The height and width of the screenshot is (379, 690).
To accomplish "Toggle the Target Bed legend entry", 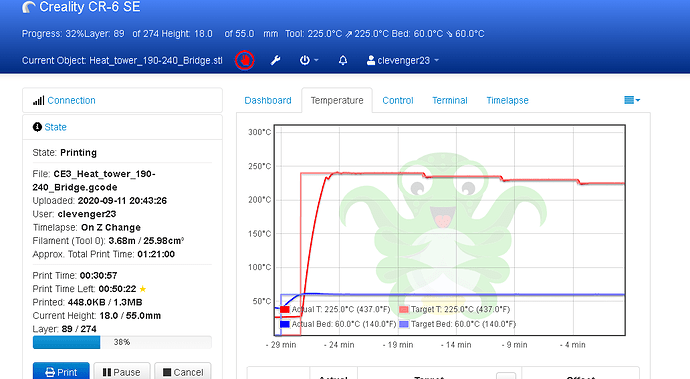I will coord(457,324).
